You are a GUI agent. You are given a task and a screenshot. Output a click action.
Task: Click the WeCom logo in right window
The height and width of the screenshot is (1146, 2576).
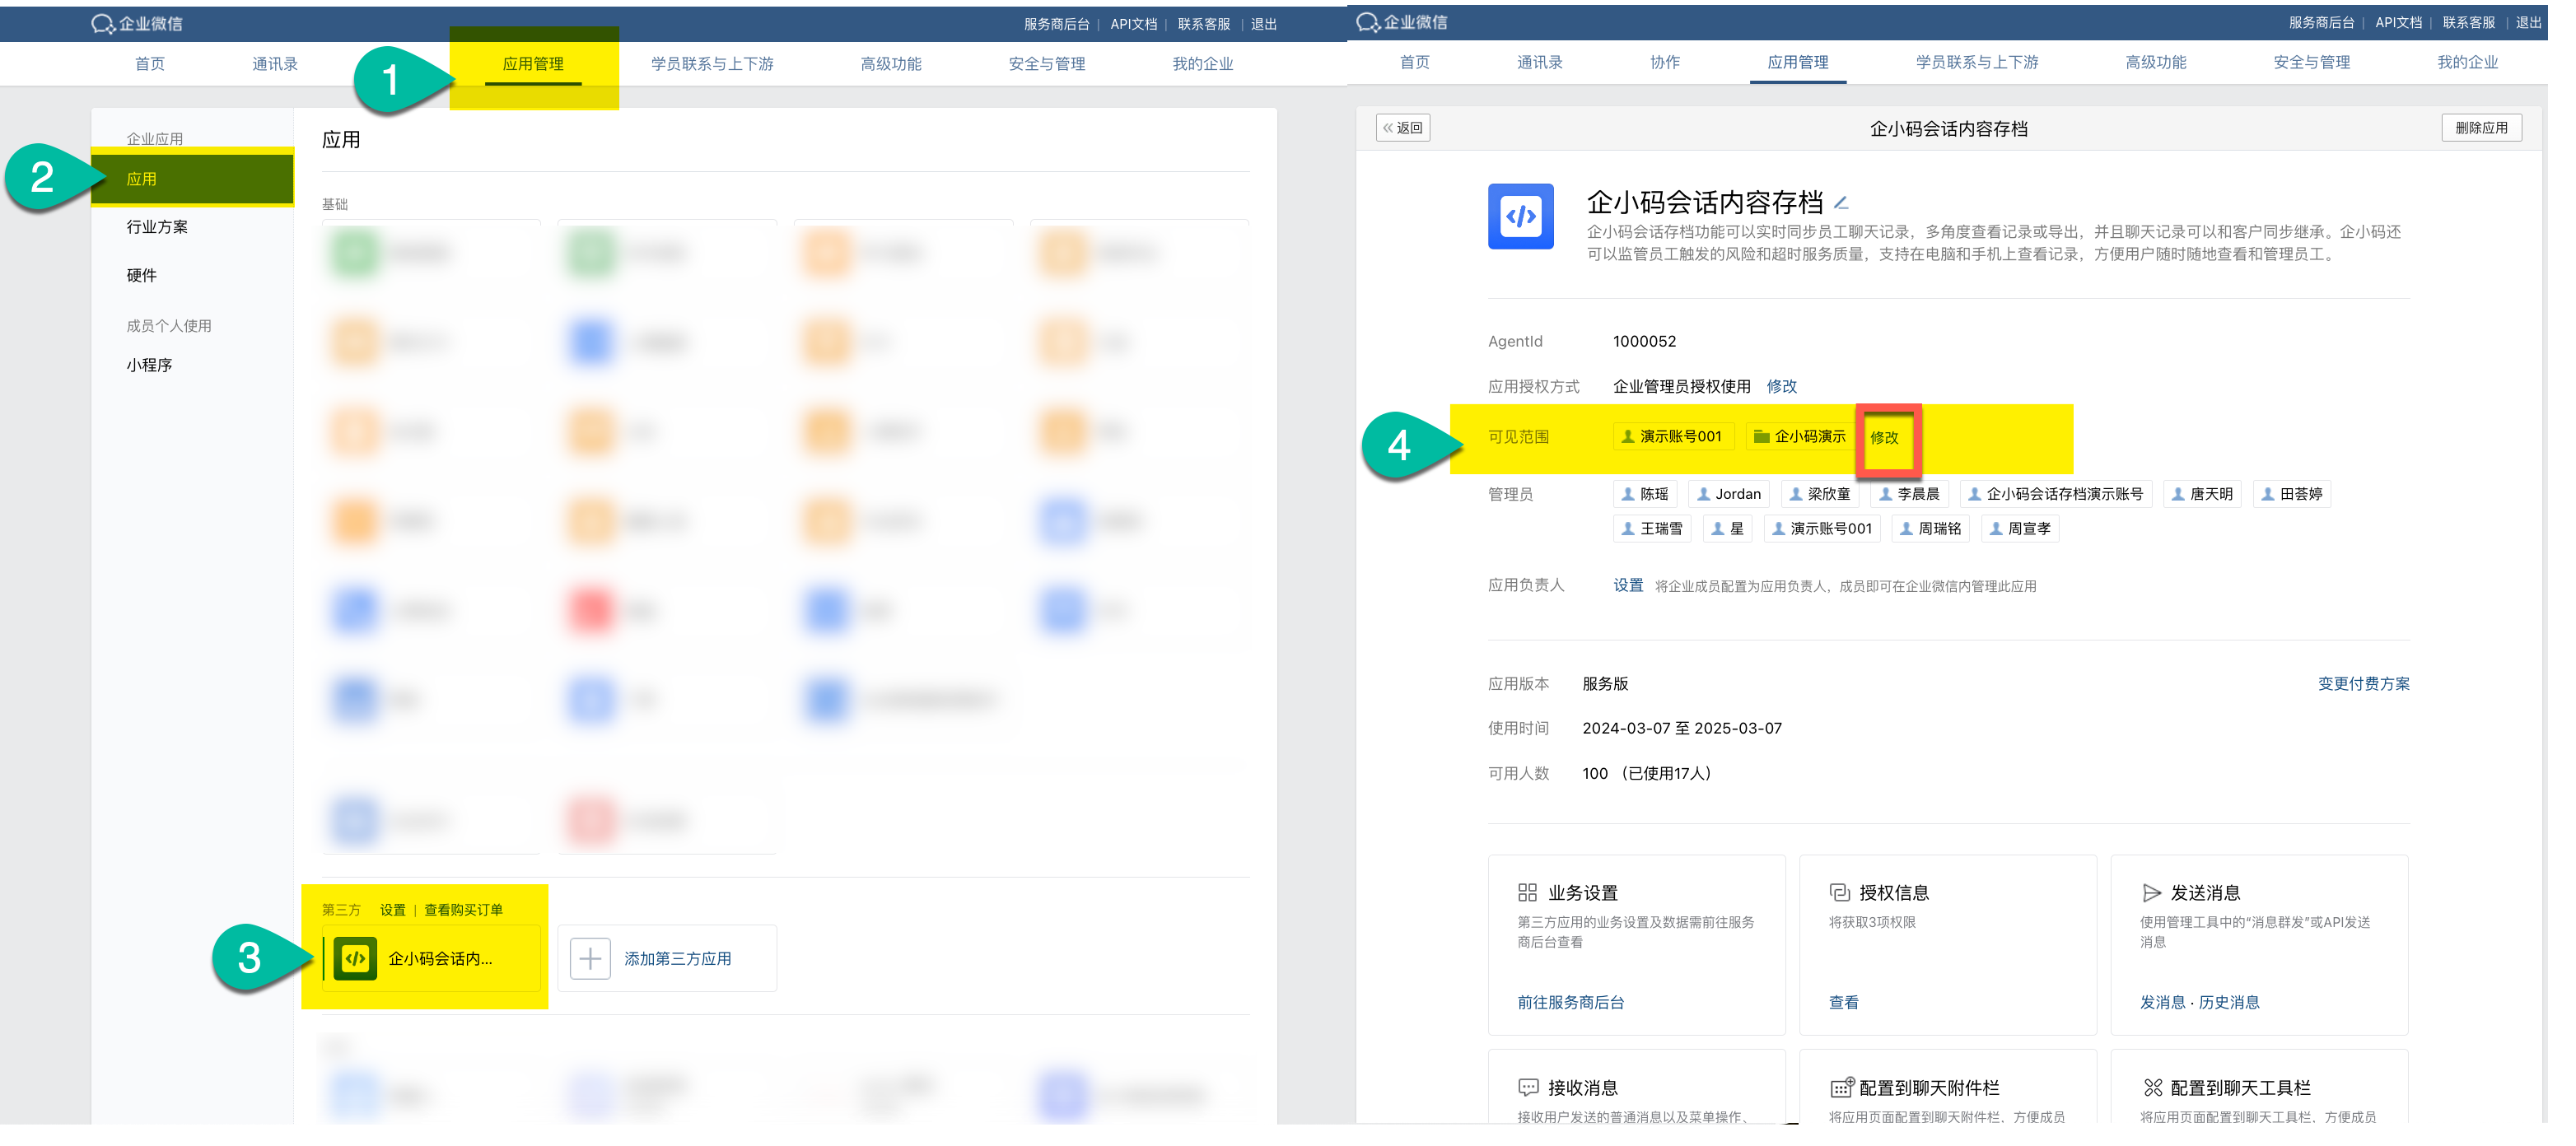tap(1402, 22)
